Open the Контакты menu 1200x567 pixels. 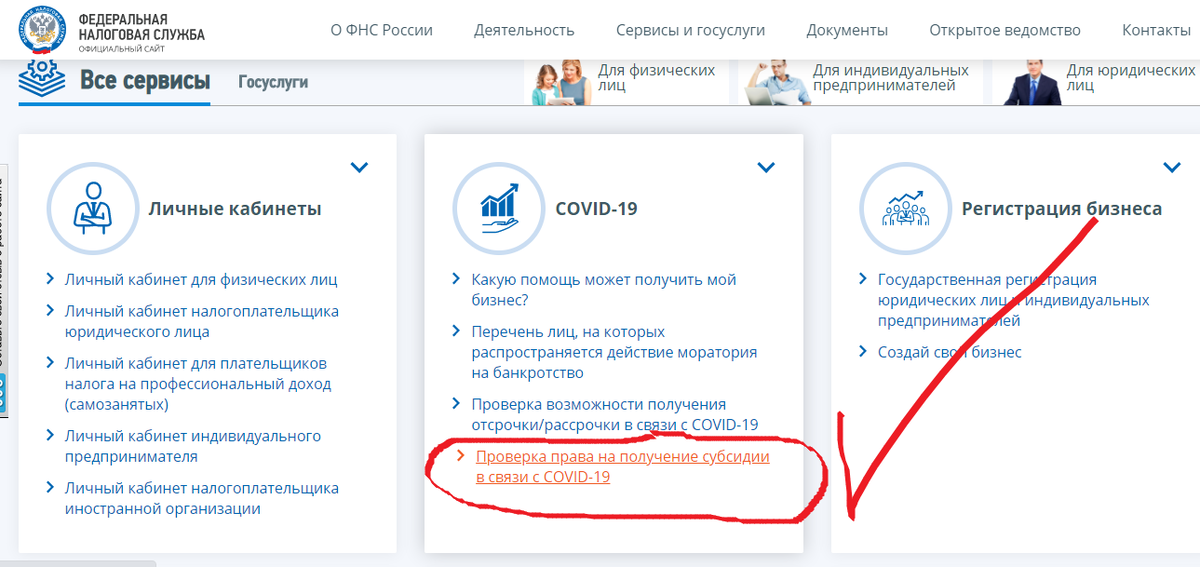click(x=1156, y=30)
